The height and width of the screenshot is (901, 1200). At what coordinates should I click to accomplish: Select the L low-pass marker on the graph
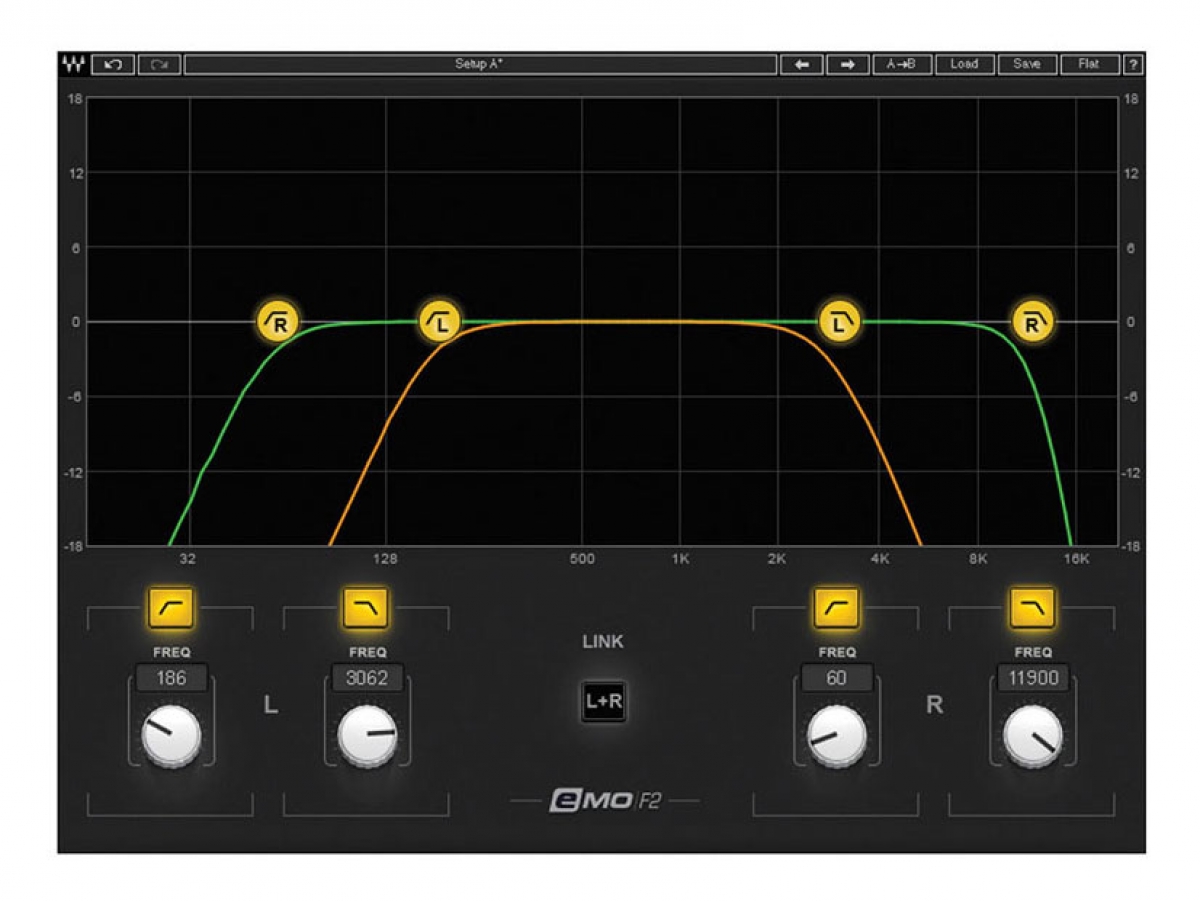[840, 322]
